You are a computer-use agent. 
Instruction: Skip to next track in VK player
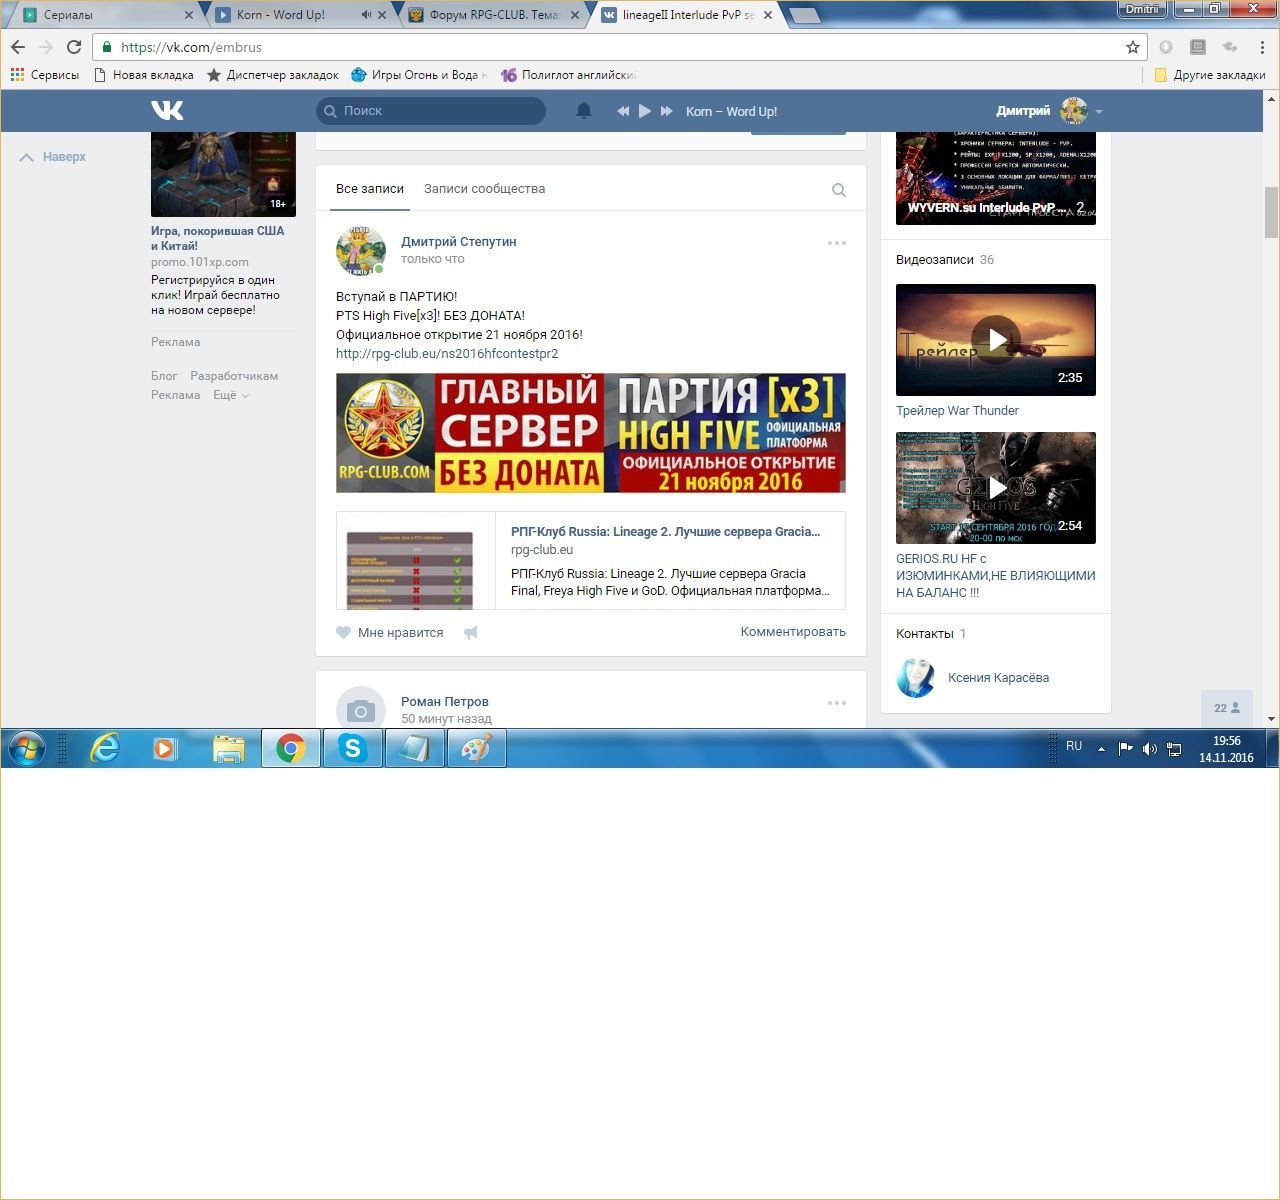tap(667, 111)
